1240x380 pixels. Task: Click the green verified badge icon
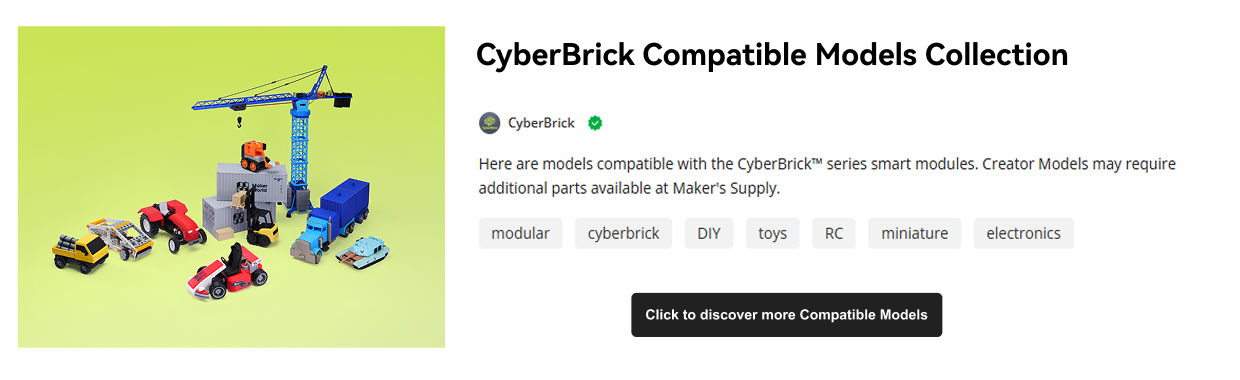pyautogui.click(x=595, y=123)
